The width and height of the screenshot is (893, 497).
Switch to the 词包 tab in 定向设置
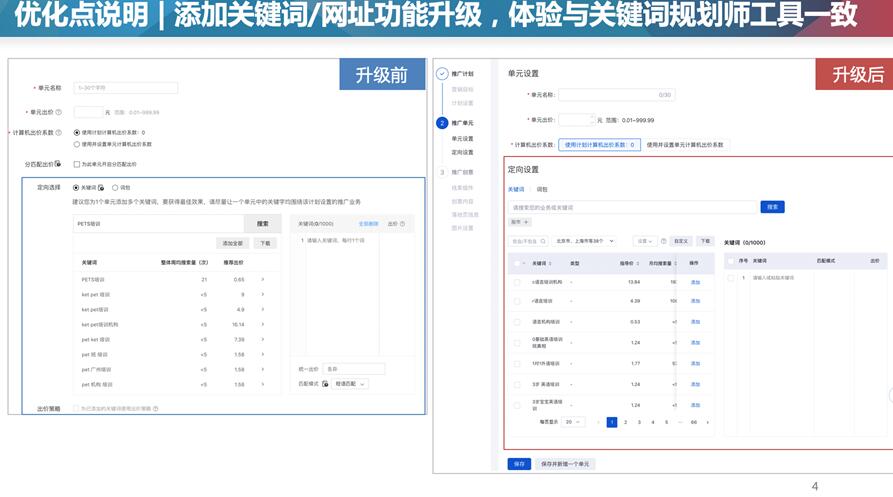click(542, 189)
